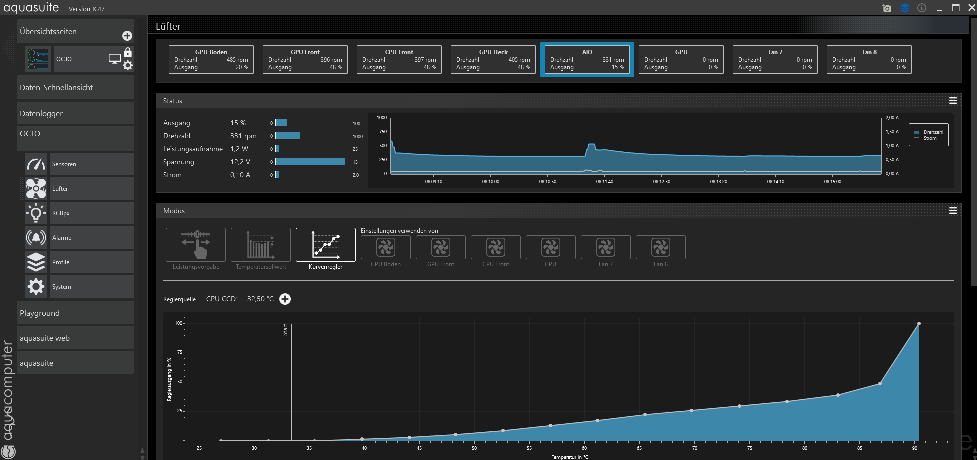
Task: Open the Lüfter fan icon
Action: [x=36, y=188]
